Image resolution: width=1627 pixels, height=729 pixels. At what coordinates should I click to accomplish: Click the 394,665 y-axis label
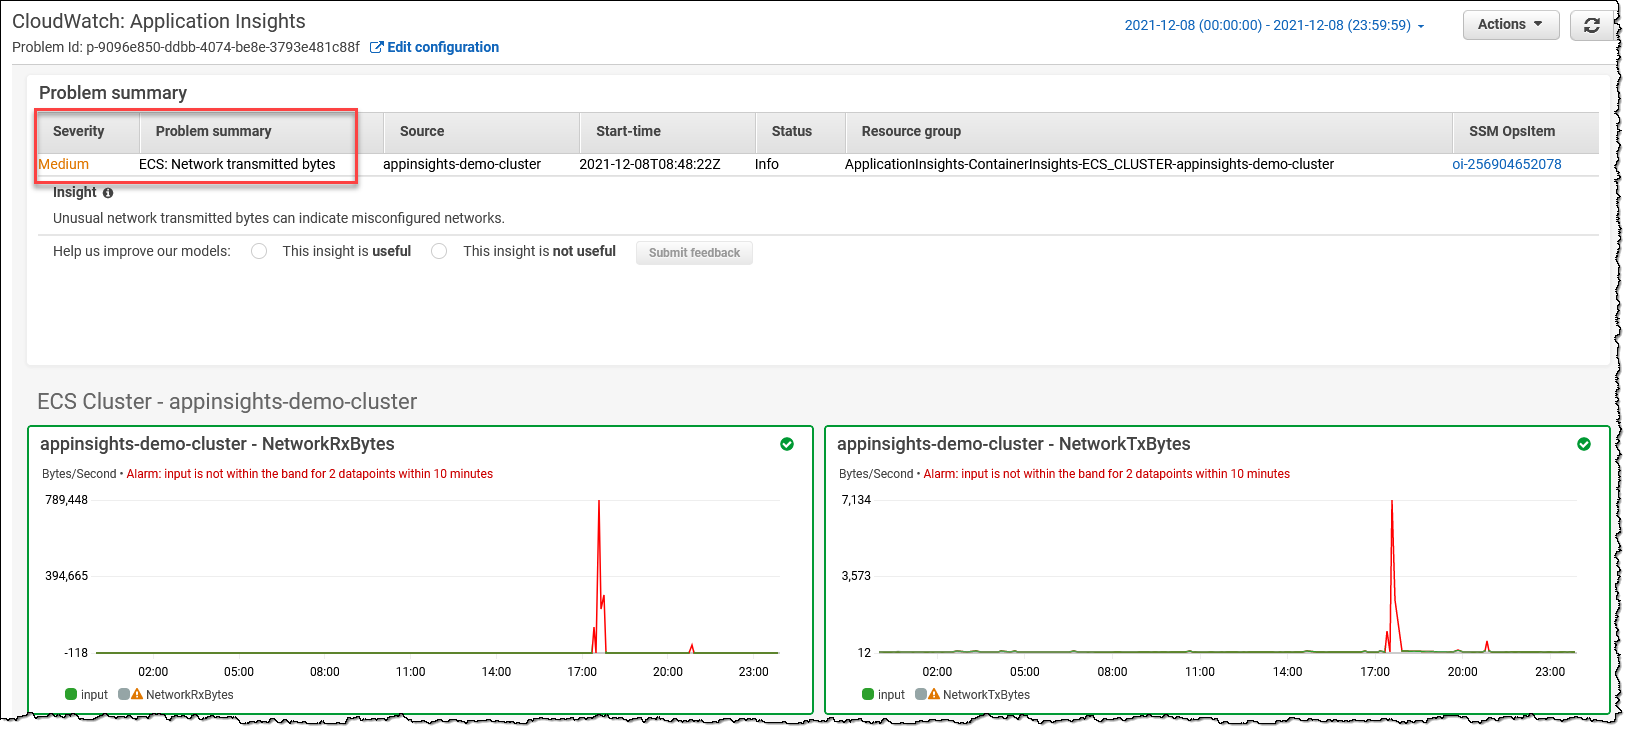[66, 576]
